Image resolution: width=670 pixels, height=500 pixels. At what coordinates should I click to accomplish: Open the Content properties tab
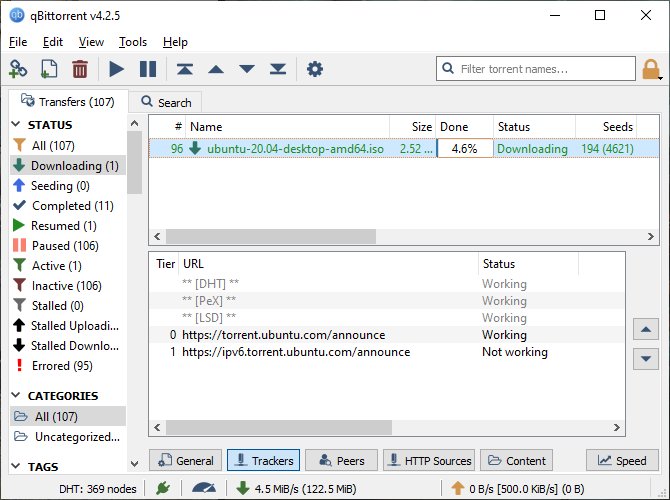(x=517, y=460)
